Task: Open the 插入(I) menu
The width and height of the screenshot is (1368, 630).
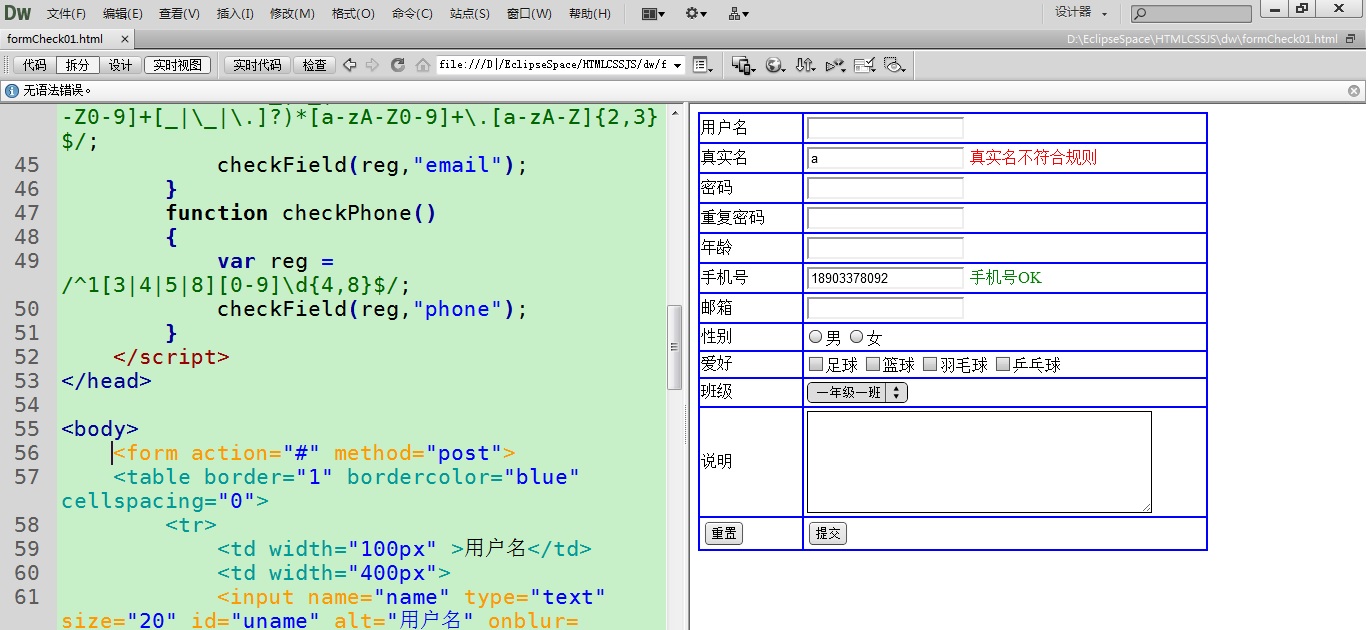Action: point(235,14)
